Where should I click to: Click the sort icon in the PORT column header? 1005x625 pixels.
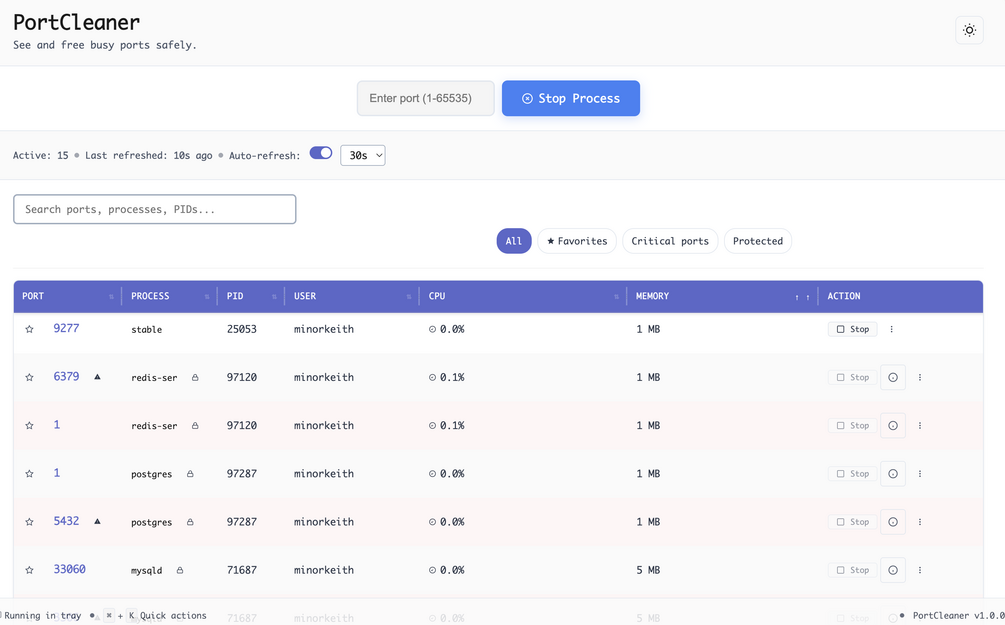point(111,297)
